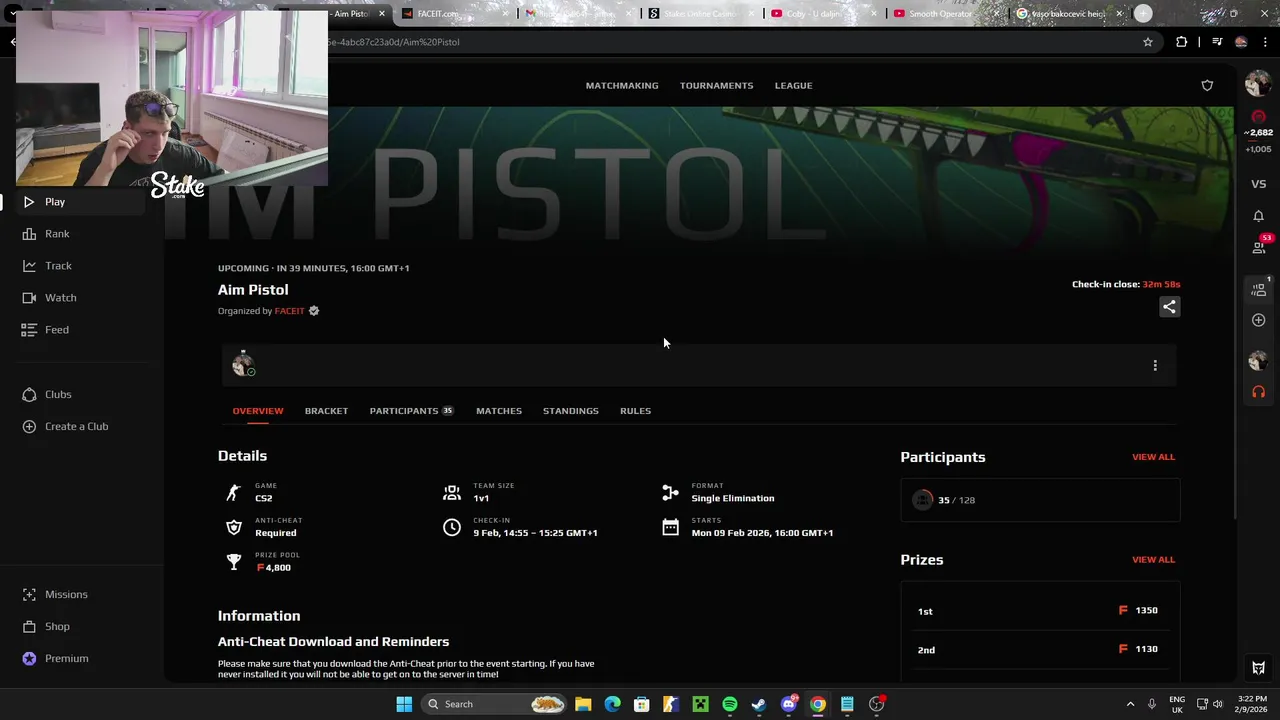Click the FACEIT organizer link
Screen dimensions: 1280x720
[x=290, y=311]
